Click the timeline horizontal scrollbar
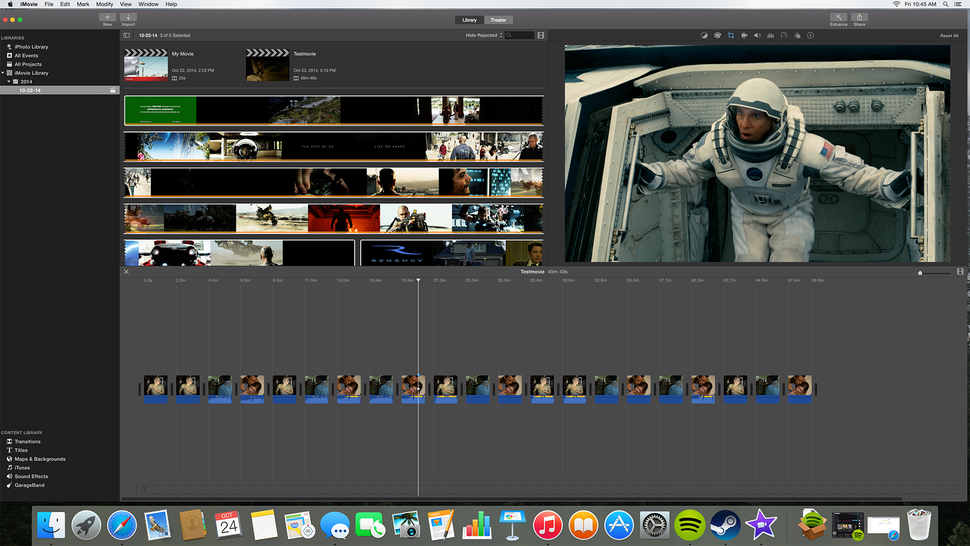970x546 pixels. tap(513, 498)
